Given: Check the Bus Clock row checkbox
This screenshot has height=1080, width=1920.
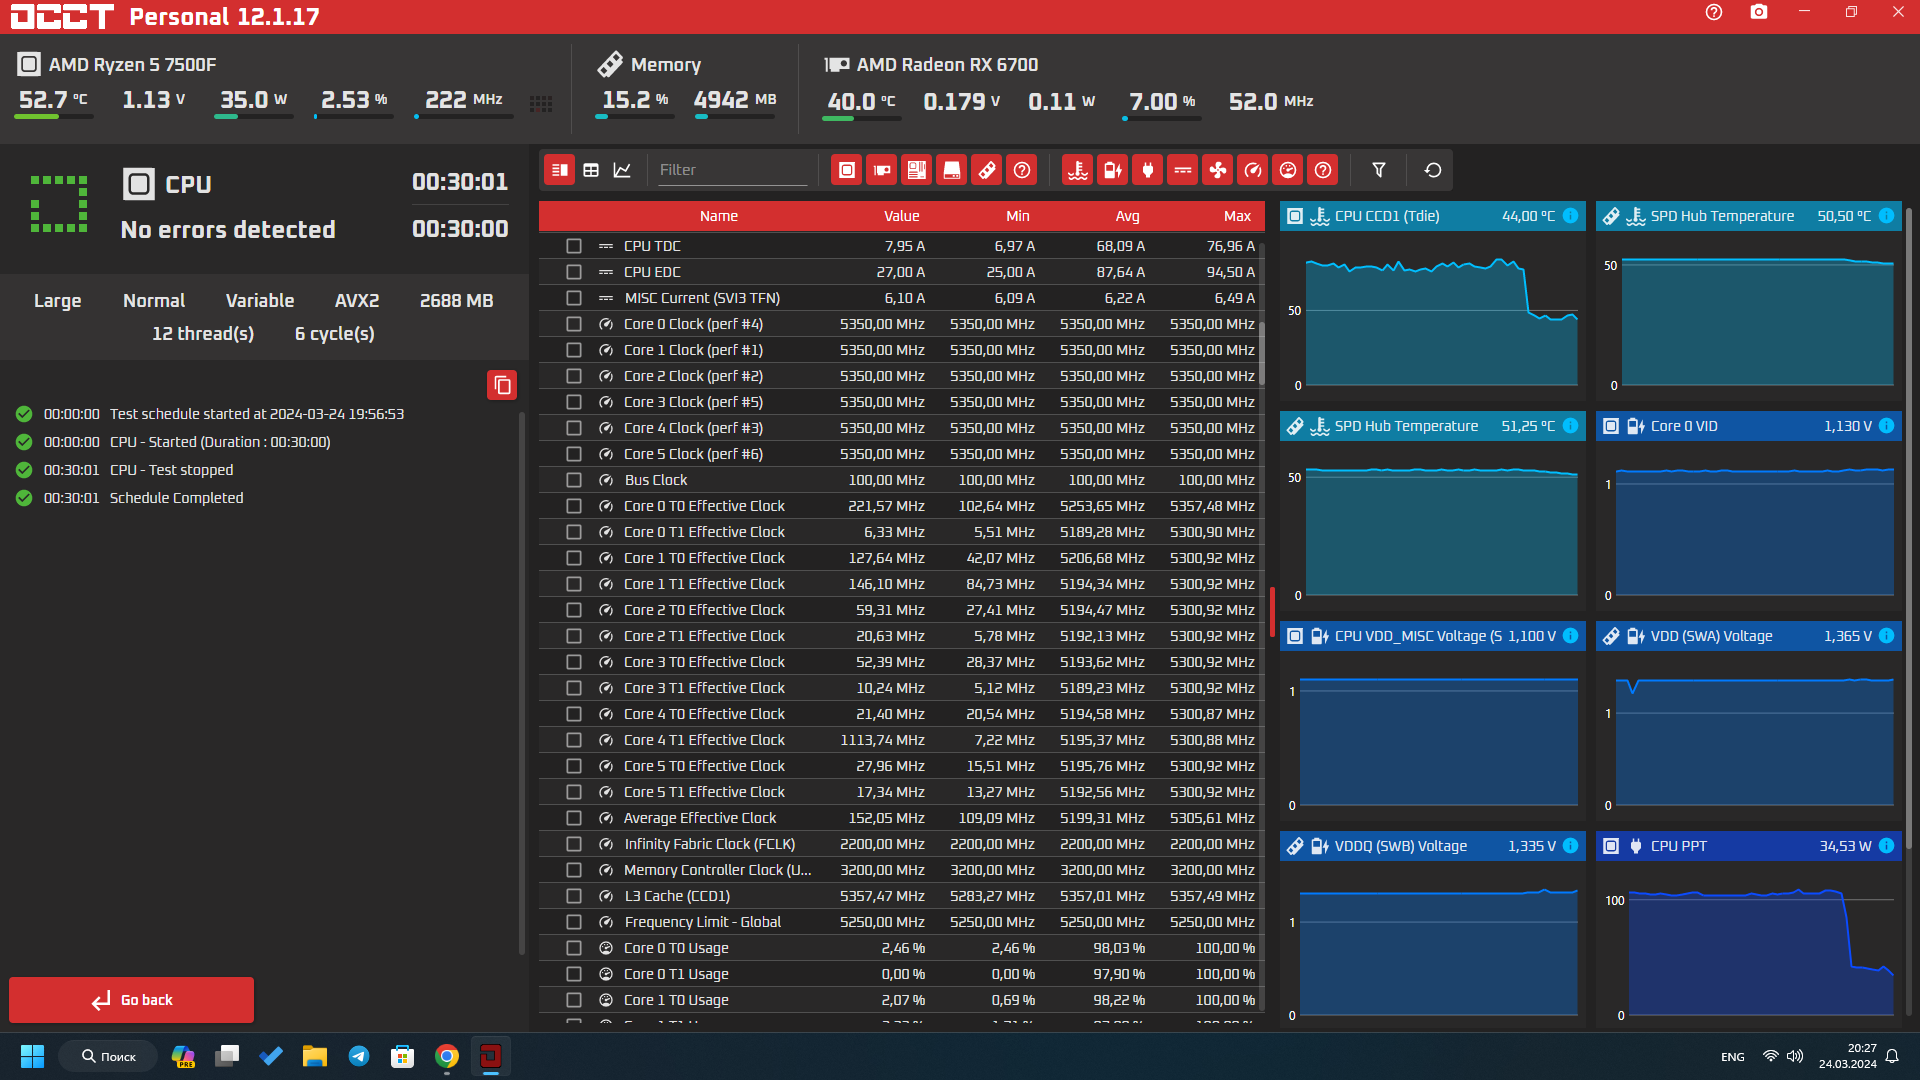Looking at the screenshot, I should (573, 480).
